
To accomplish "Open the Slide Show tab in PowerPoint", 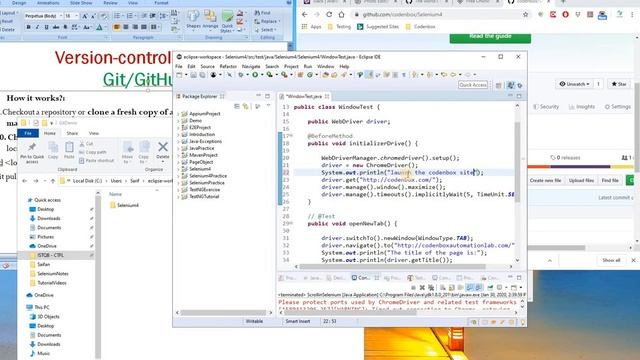I will [81, 3].
